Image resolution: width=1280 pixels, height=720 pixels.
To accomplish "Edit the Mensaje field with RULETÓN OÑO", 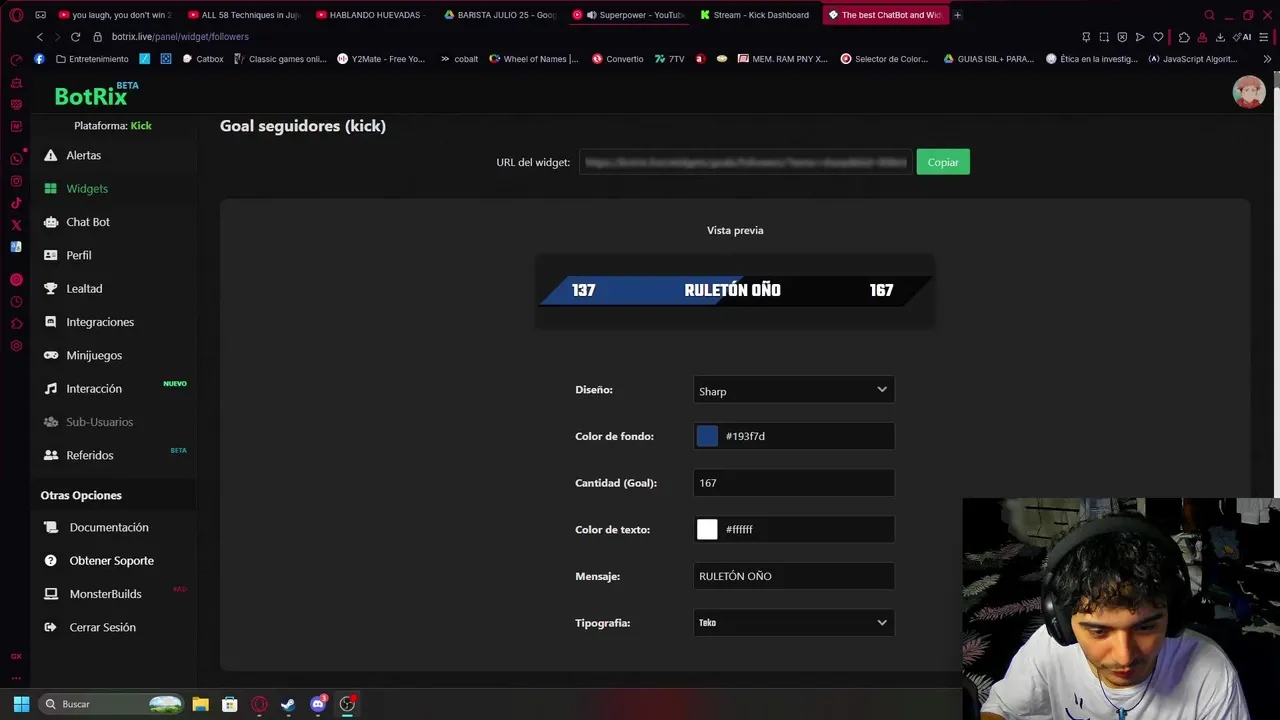I will pyautogui.click(x=794, y=576).
